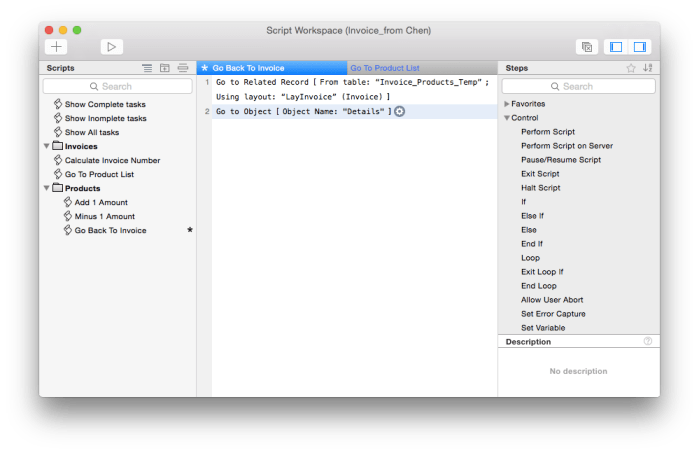Toggle the Steps pane visibility button
The width and height of the screenshot is (699, 453).
point(640,47)
